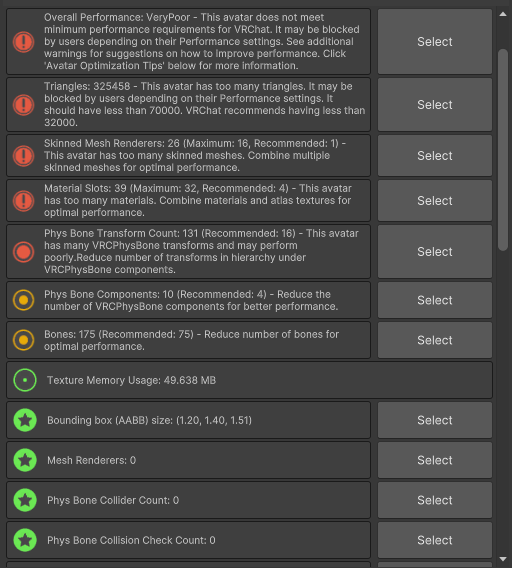Click the error icon beside Material Slots
The image size is (512, 568).
pyautogui.click(x=24, y=201)
